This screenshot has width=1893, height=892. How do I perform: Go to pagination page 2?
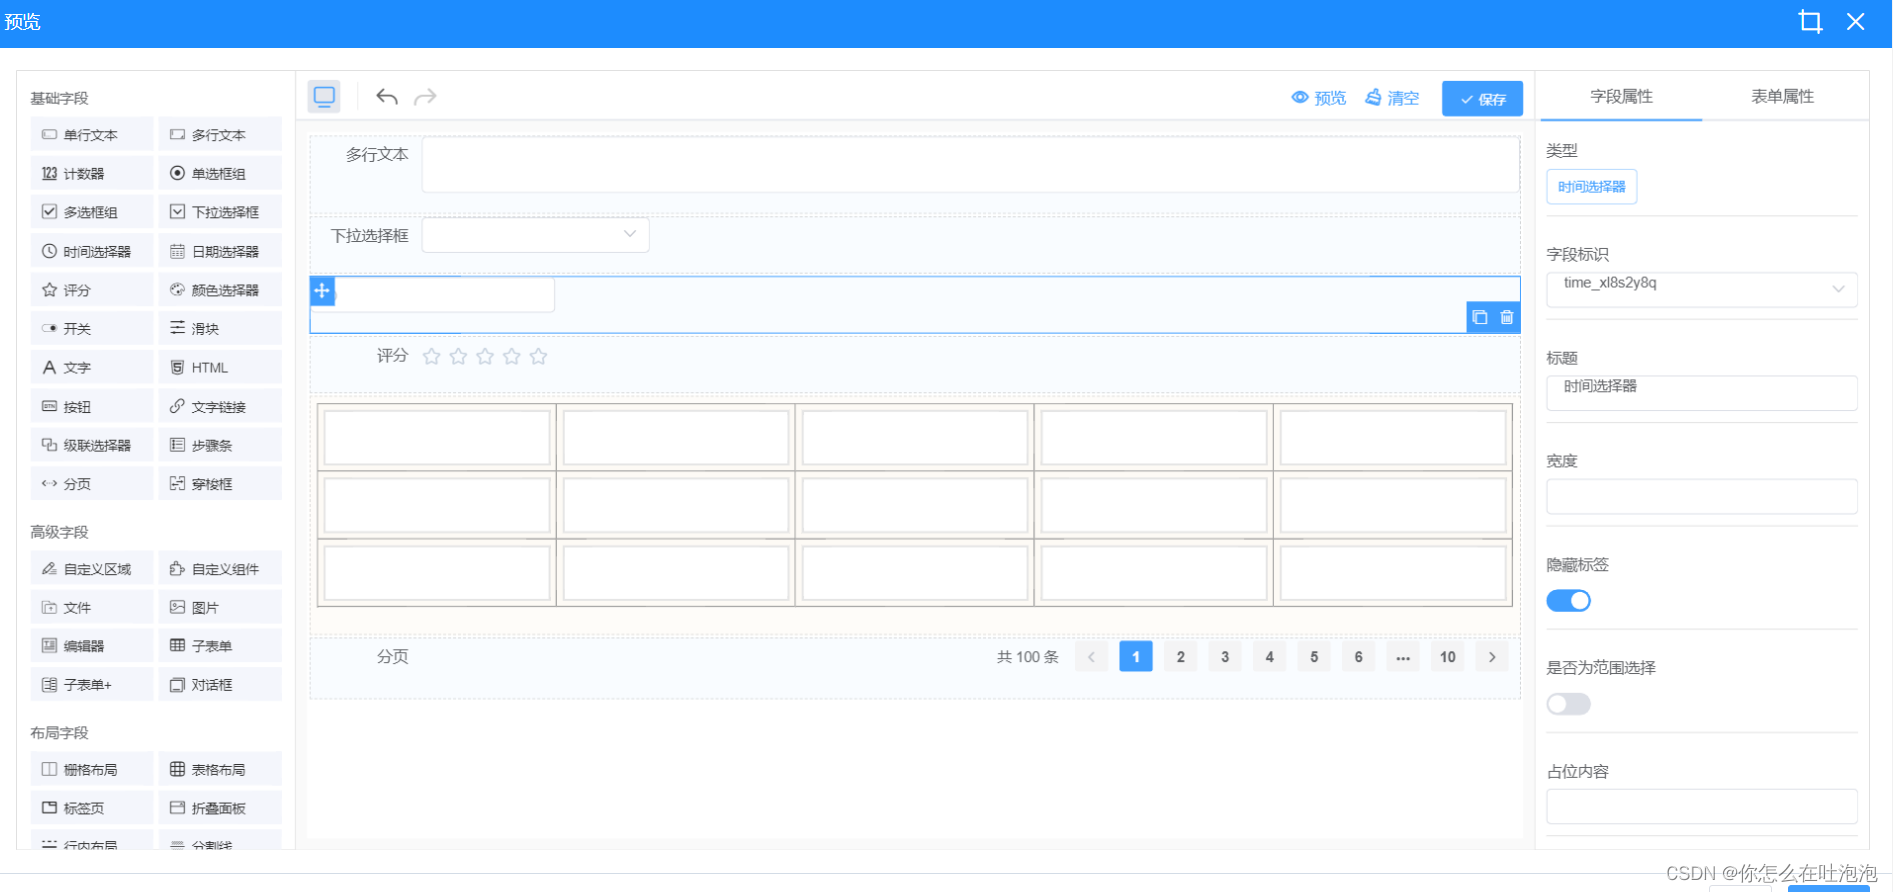(1181, 657)
